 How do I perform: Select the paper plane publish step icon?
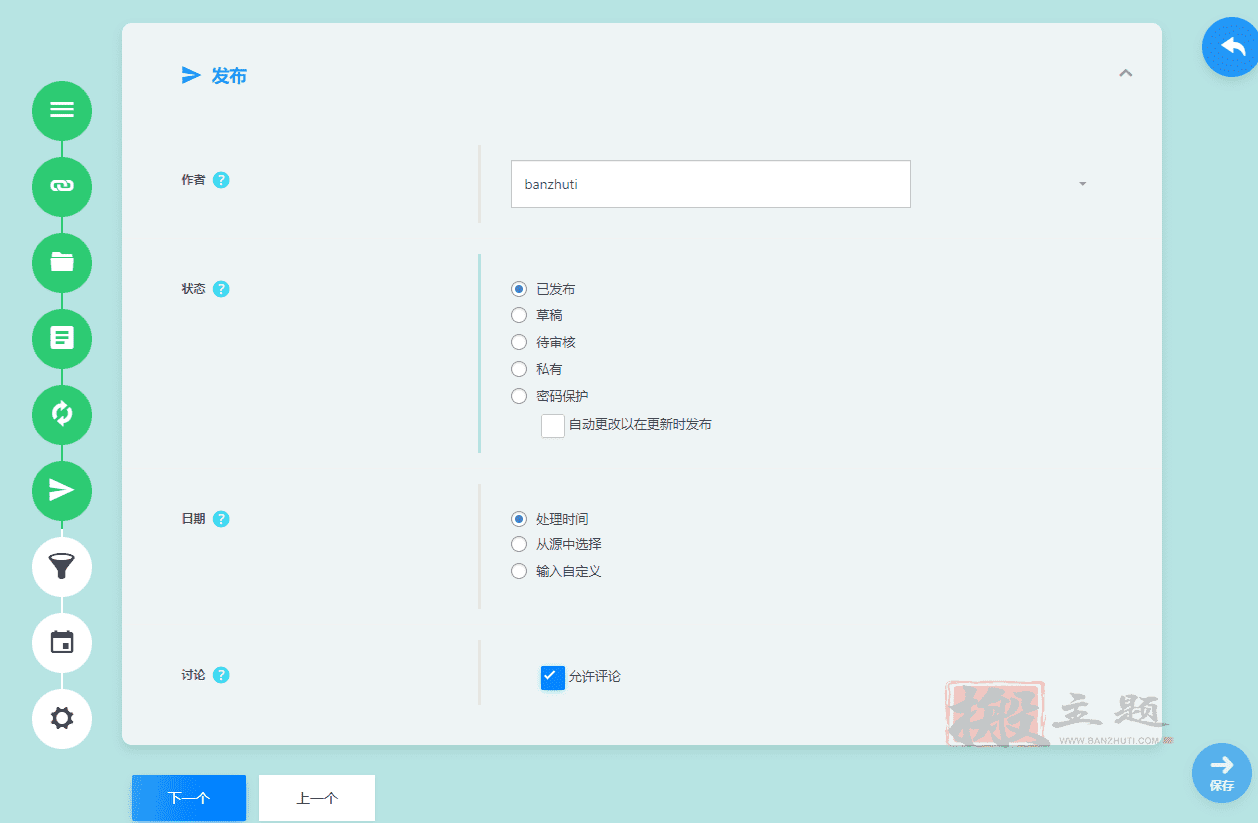pos(62,490)
